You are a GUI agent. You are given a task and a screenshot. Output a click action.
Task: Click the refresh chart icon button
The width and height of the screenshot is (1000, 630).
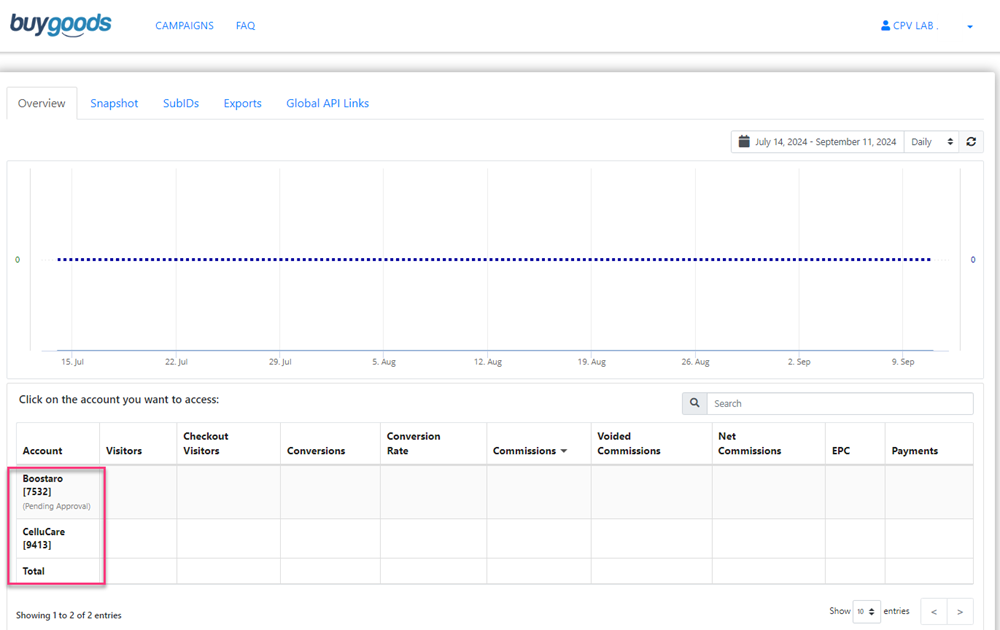pos(971,142)
